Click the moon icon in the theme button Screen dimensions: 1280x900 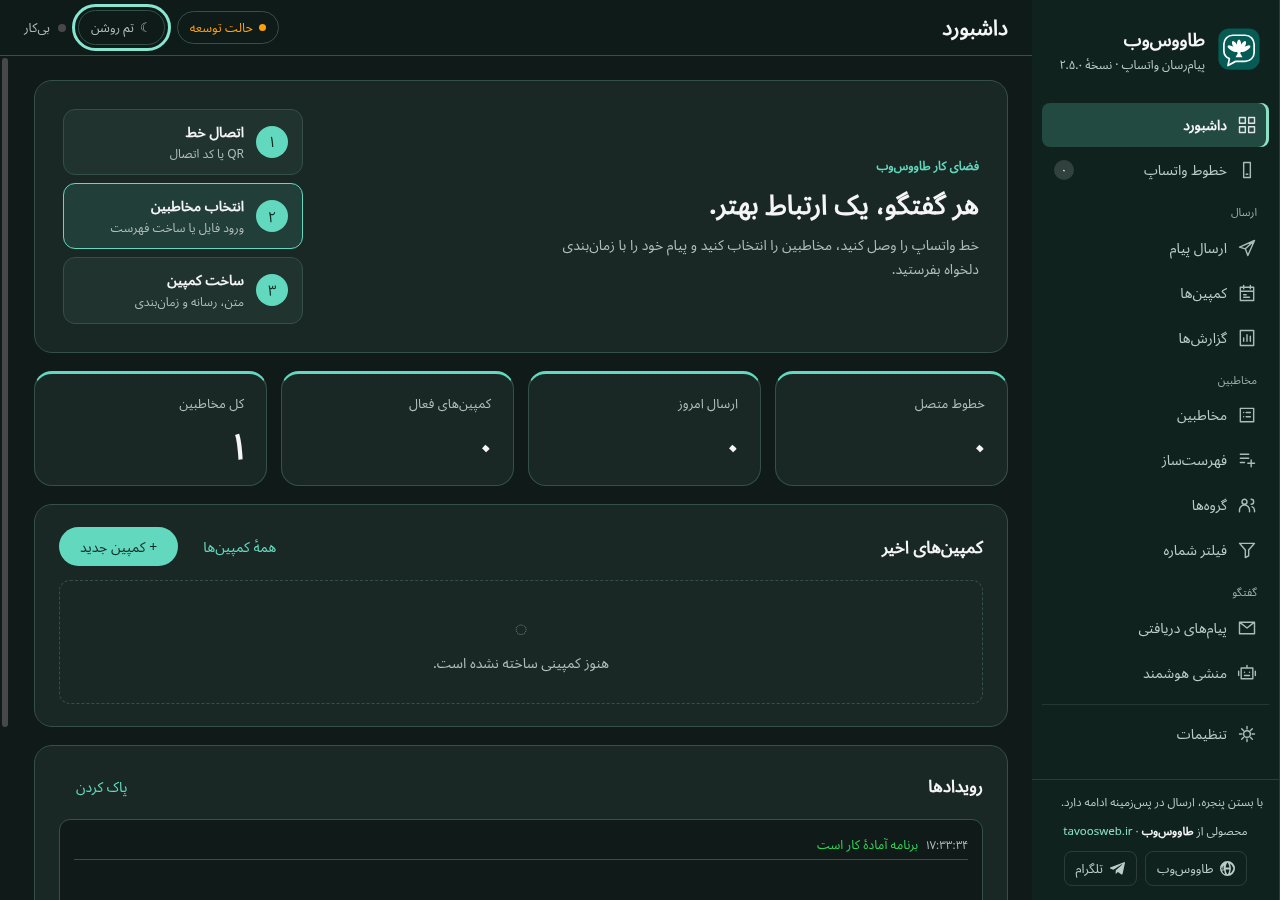click(144, 27)
